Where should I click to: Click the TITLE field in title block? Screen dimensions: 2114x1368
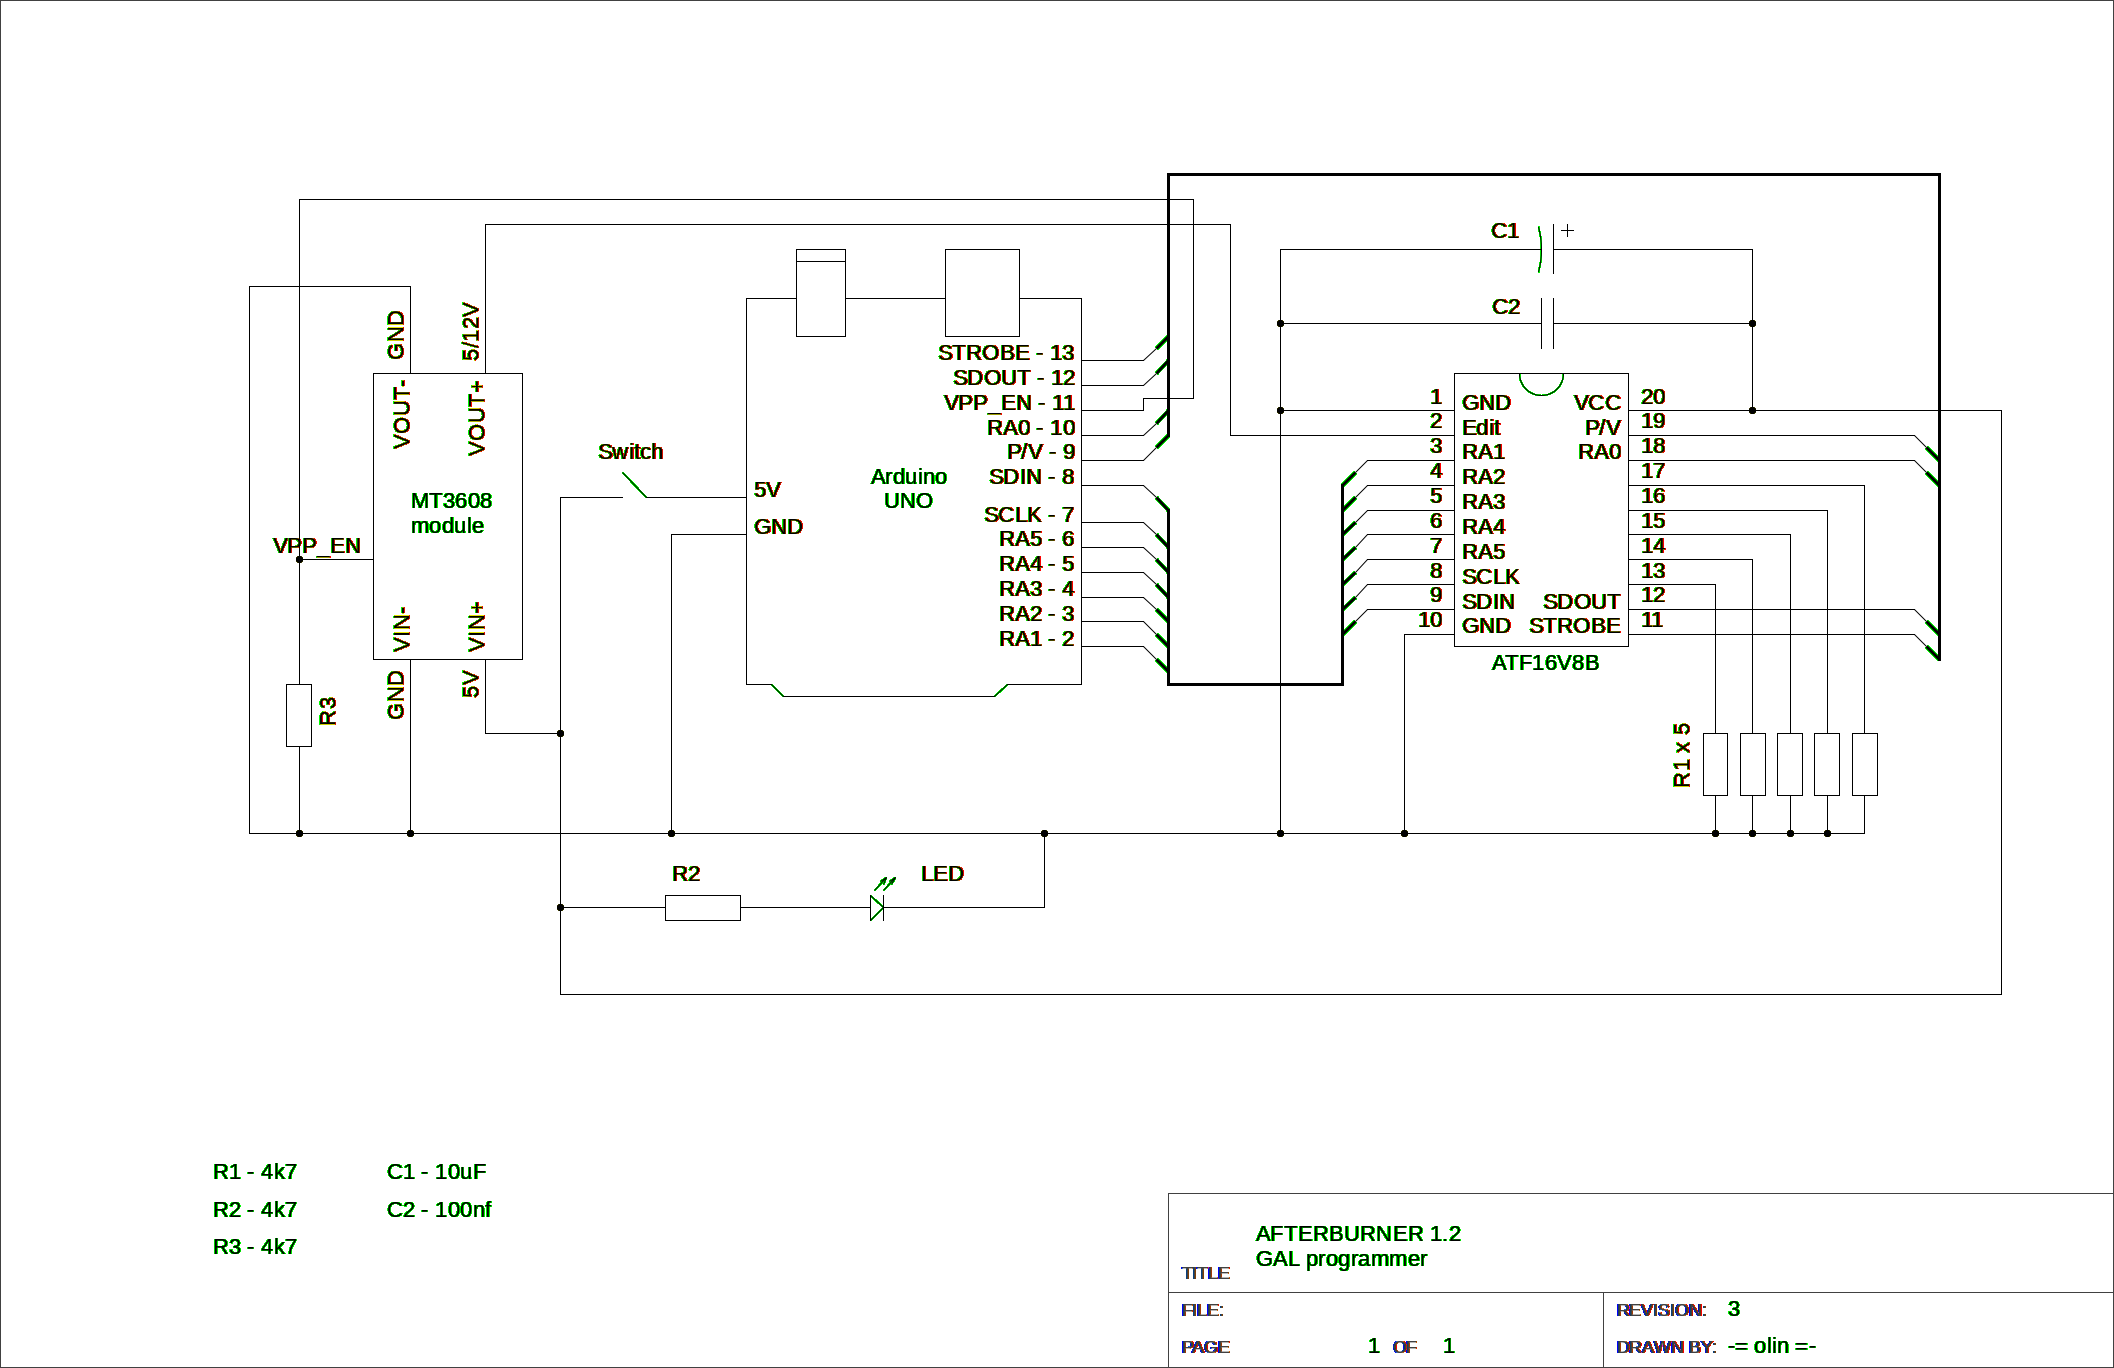[x=1205, y=1272]
